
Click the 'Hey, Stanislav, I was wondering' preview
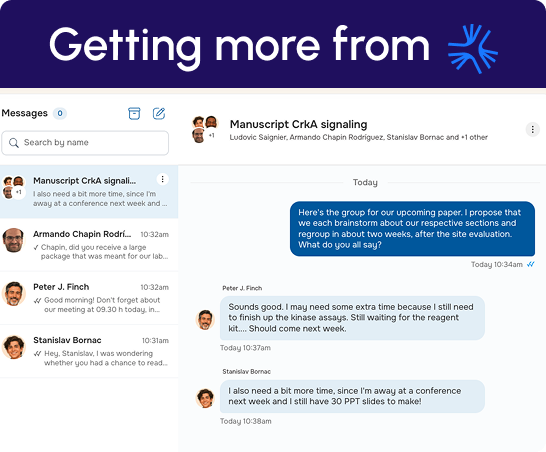[x=106, y=358]
